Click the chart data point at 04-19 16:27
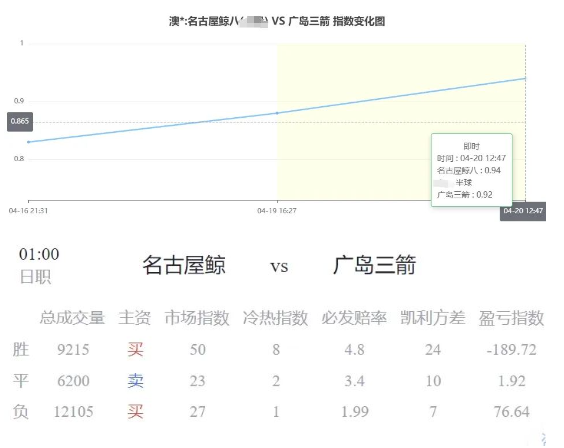The height and width of the screenshot is (448, 564). click(277, 113)
